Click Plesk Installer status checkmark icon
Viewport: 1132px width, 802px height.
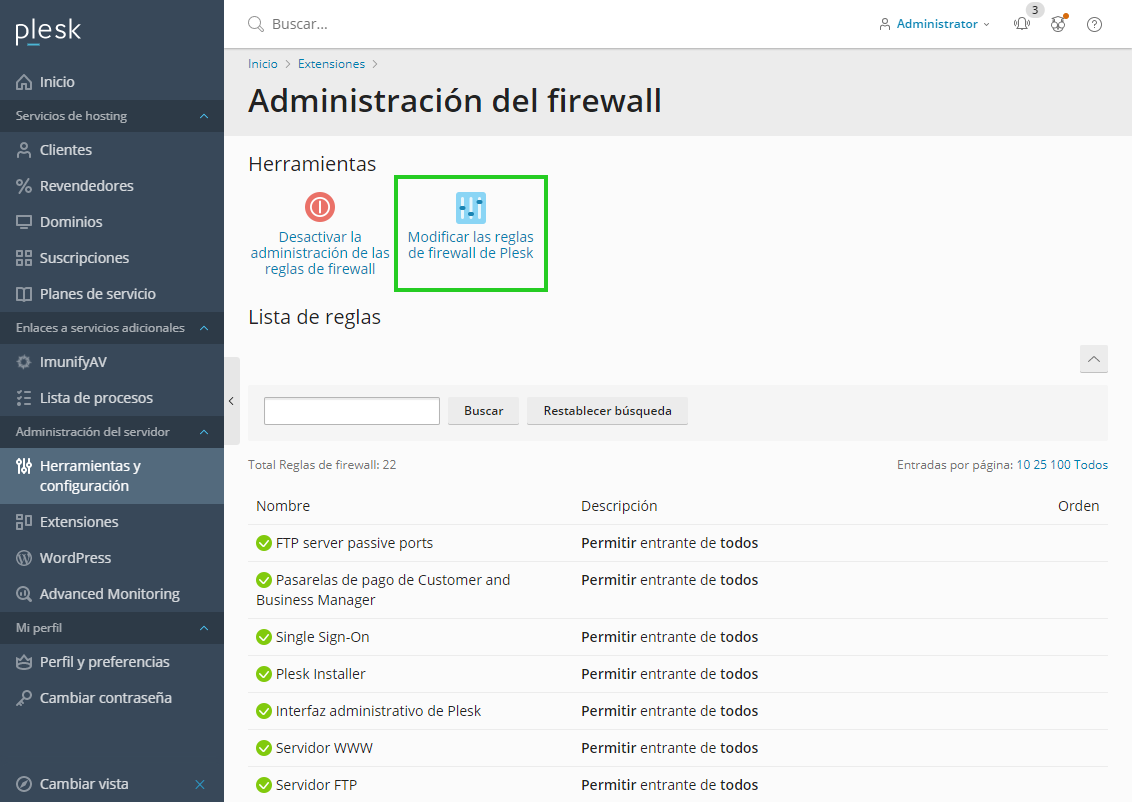pyautogui.click(x=264, y=674)
